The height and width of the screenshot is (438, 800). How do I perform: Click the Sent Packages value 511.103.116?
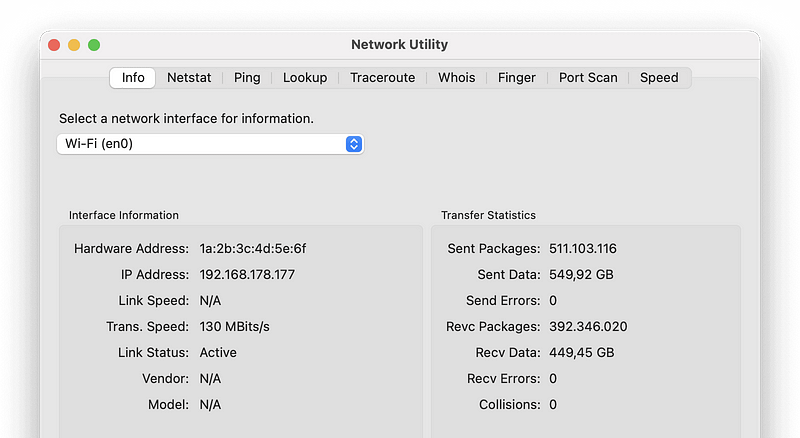(x=583, y=249)
